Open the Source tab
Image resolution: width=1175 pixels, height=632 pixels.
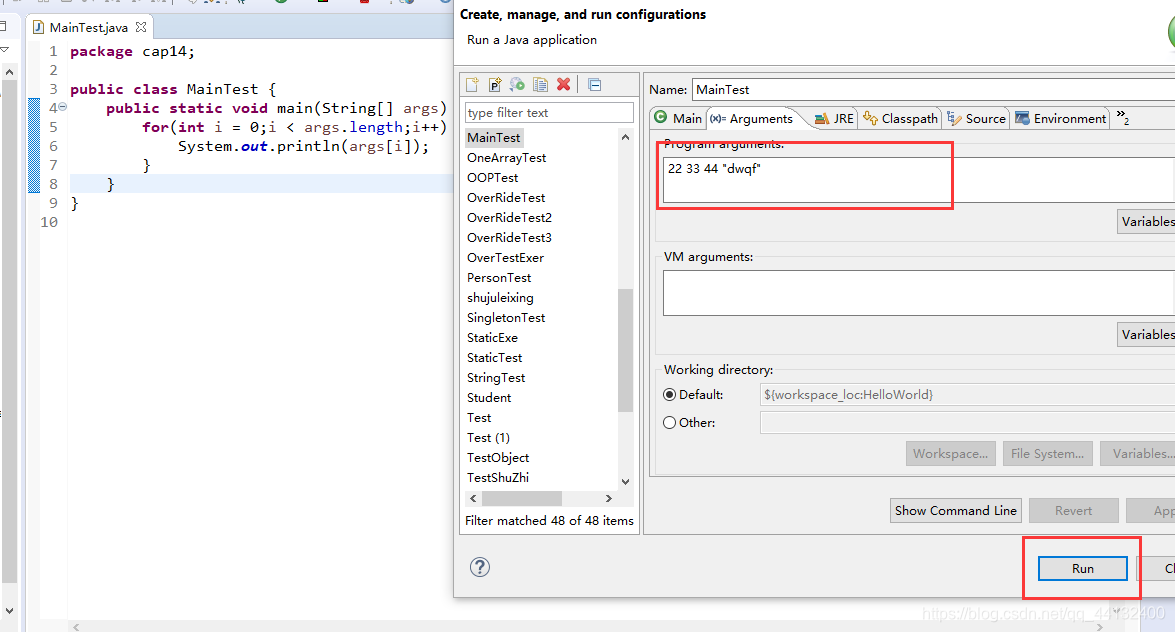(976, 118)
